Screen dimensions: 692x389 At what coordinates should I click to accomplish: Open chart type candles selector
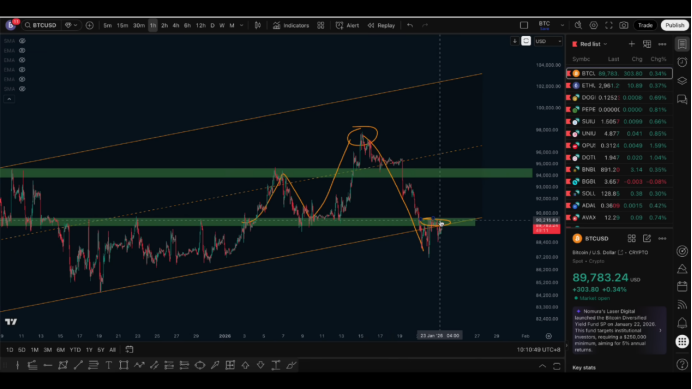point(258,26)
